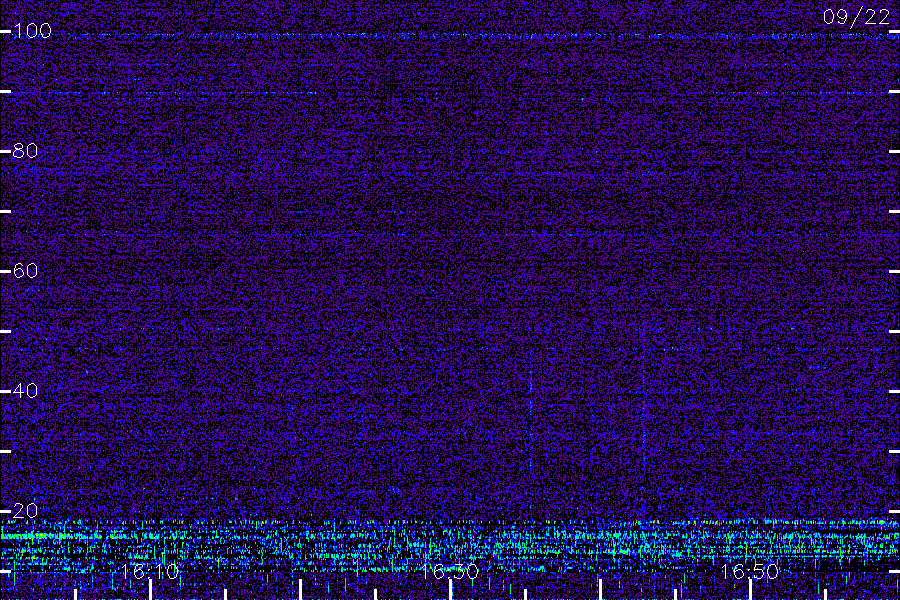The width and height of the screenshot is (900, 600).
Task: Click the 16:50 time axis label
Action: 750,571
